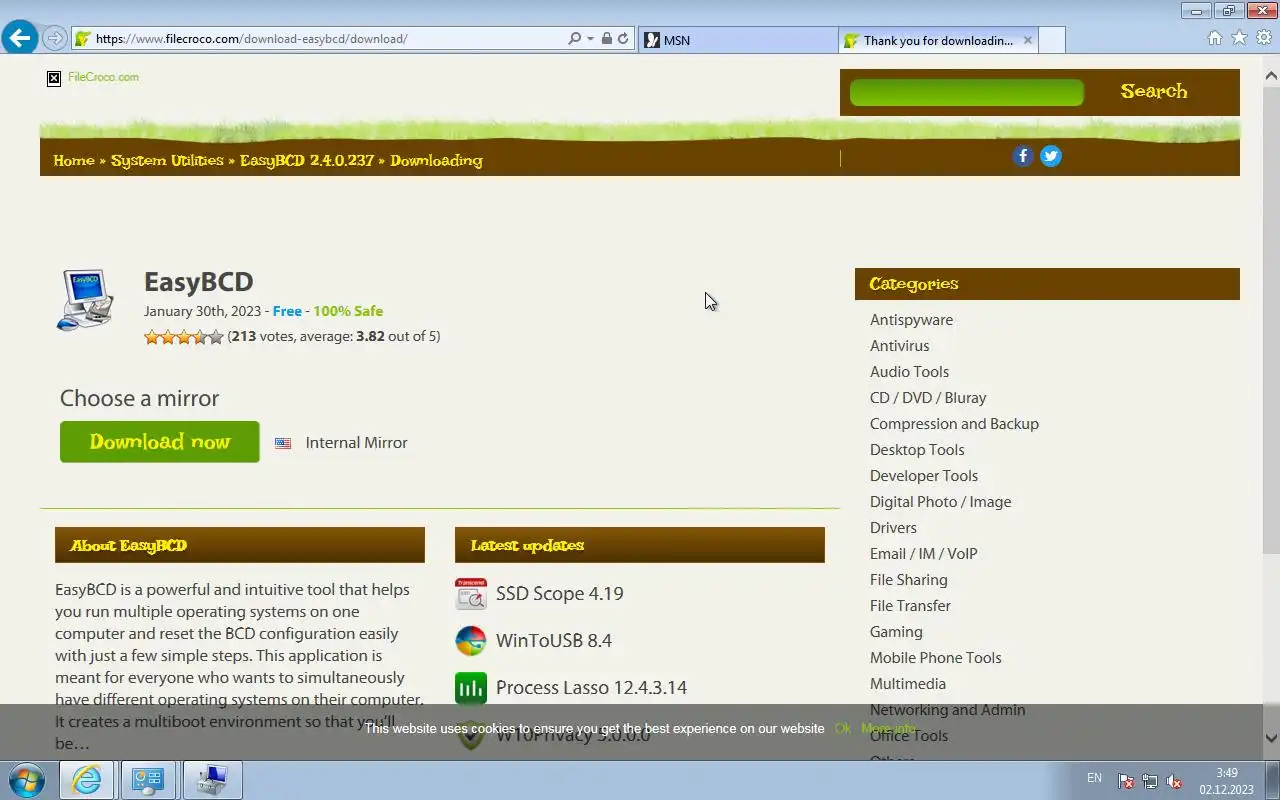Image resolution: width=1280 pixels, height=800 pixels.
Task: Open System Utilities breadcrumb link
Action: pyautogui.click(x=167, y=160)
